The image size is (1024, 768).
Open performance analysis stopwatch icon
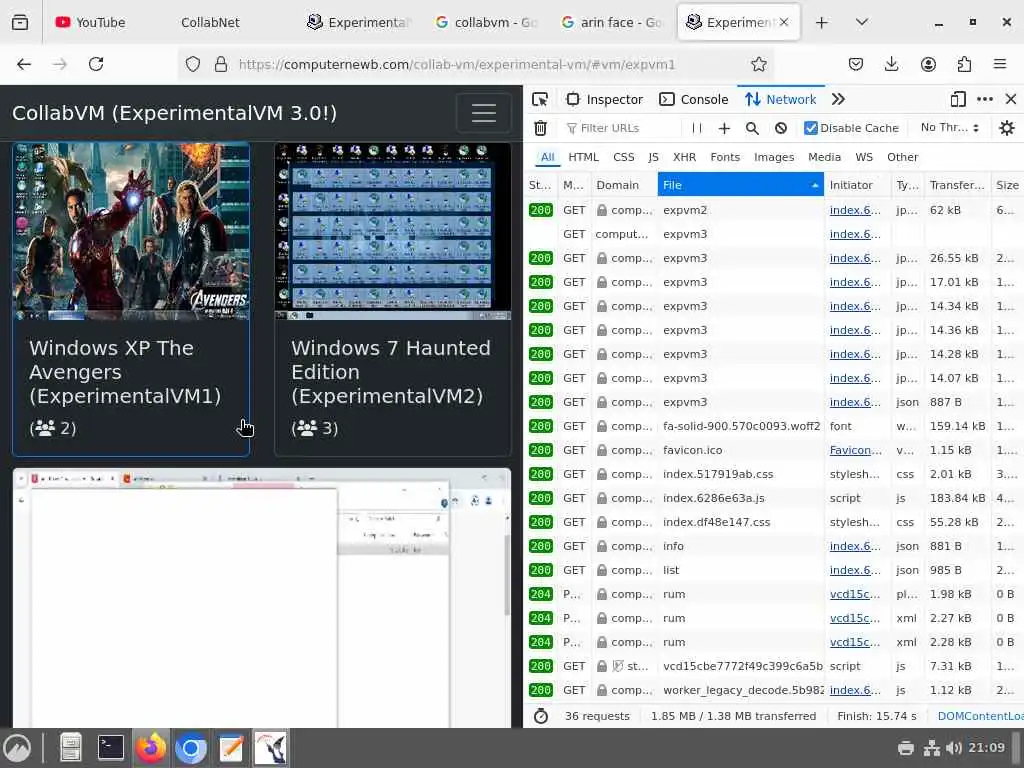pyautogui.click(x=541, y=716)
